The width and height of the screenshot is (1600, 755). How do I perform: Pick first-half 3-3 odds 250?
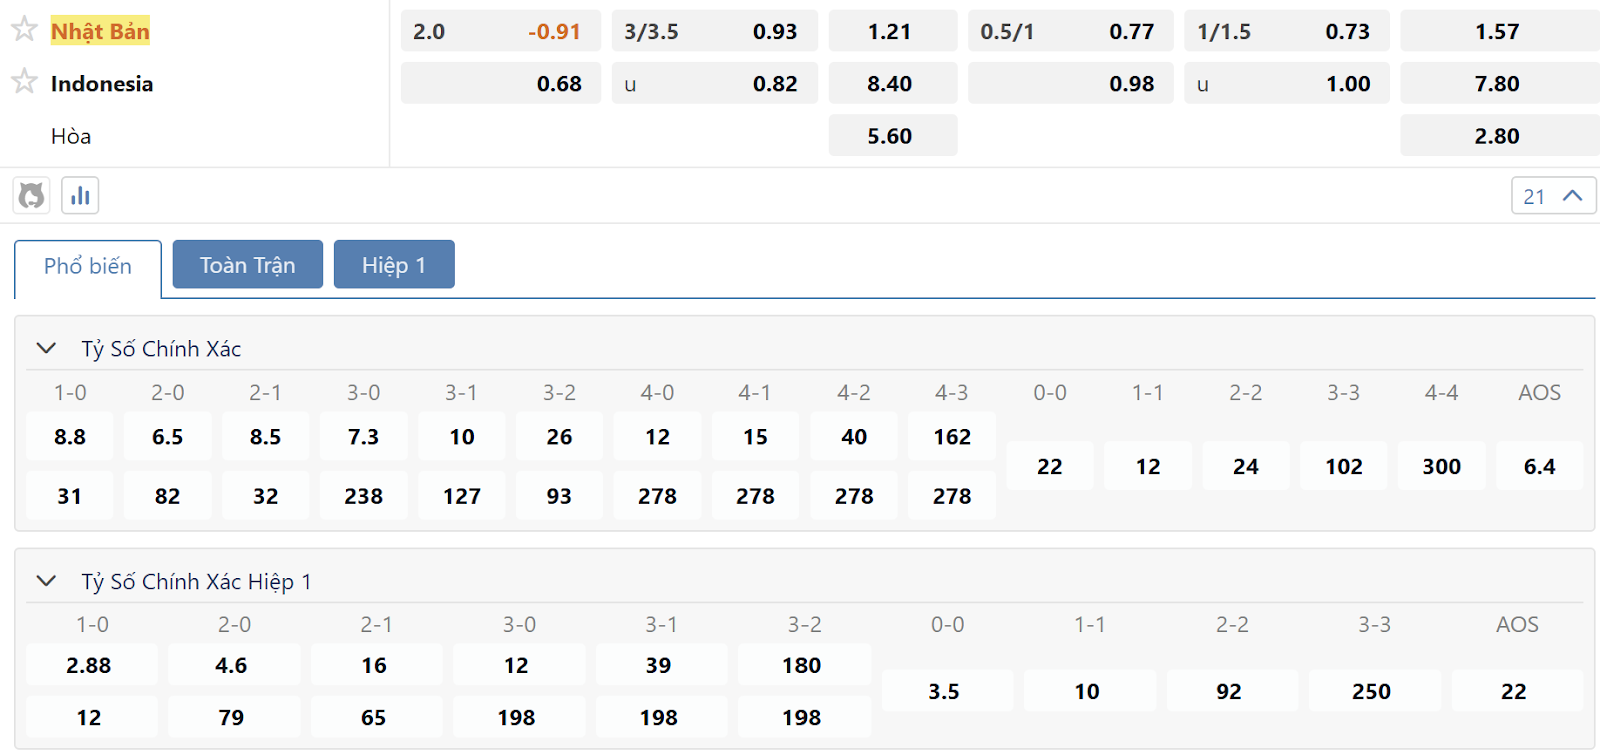point(1372,691)
